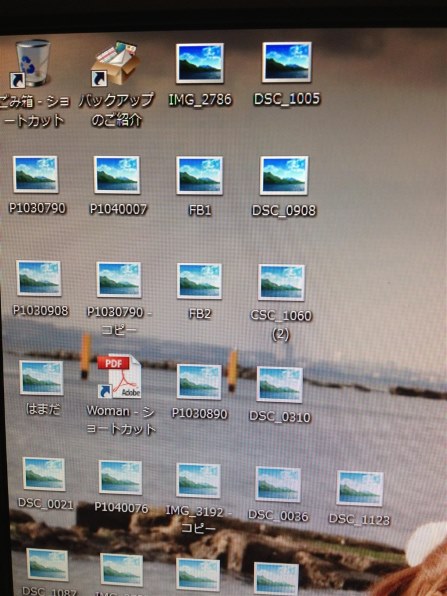Click the DSC_1123 image icon
The image size is (447, 596).
tap(360, 488)
